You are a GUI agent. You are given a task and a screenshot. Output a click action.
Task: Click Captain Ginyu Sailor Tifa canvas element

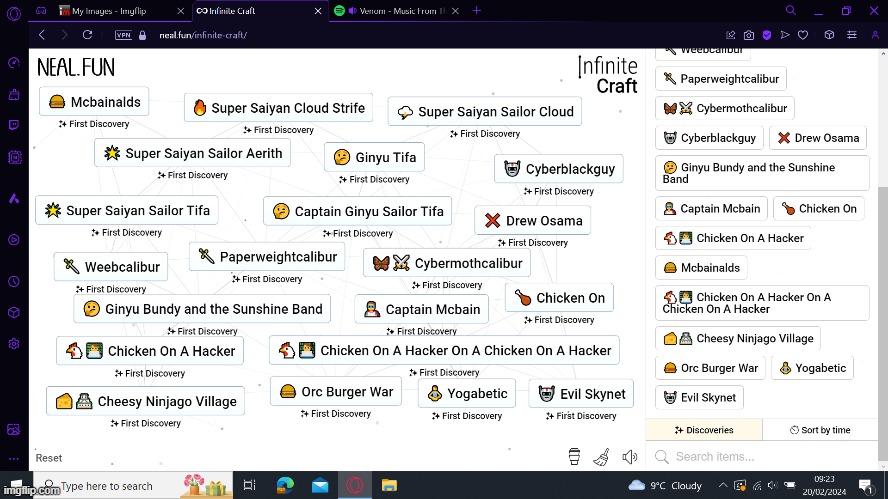[357, 211]
